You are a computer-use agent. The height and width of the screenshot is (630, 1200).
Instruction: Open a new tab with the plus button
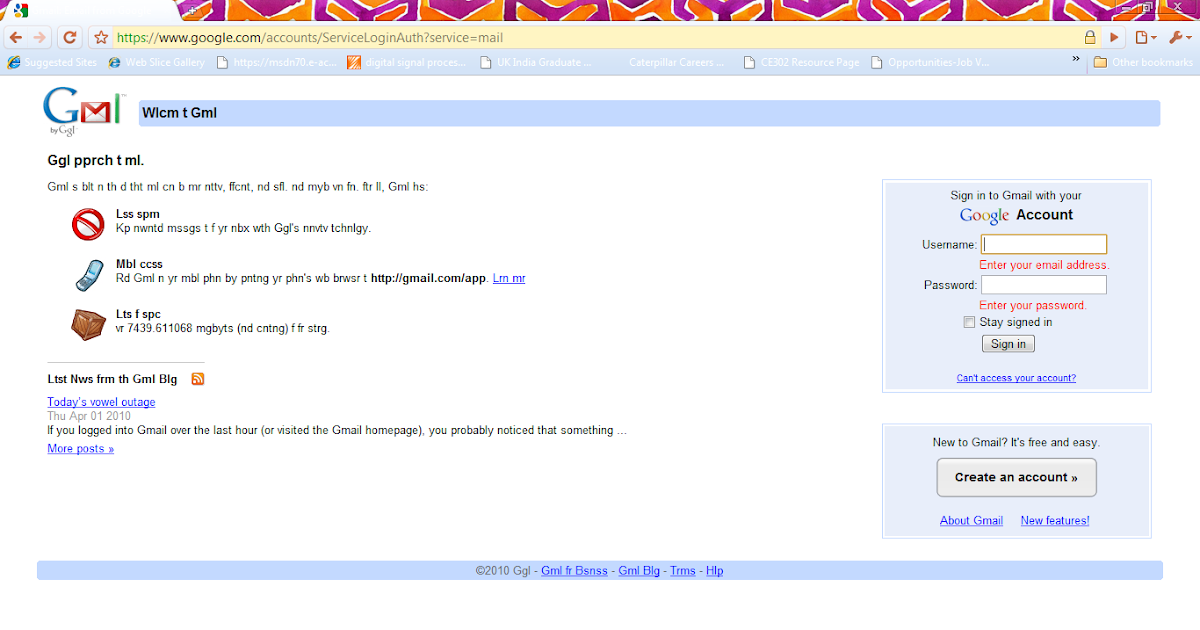(x=192, y=9)
